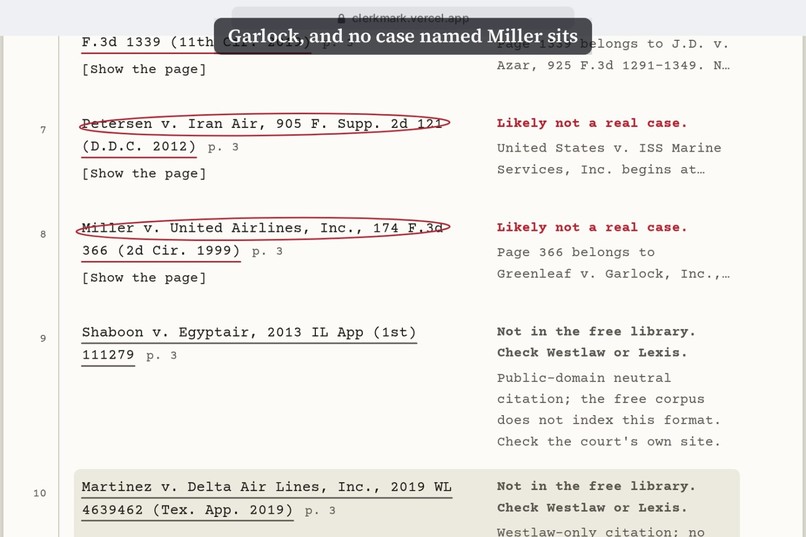Open the Petersen v. Iran Air citation

click(x=262, y=135)
